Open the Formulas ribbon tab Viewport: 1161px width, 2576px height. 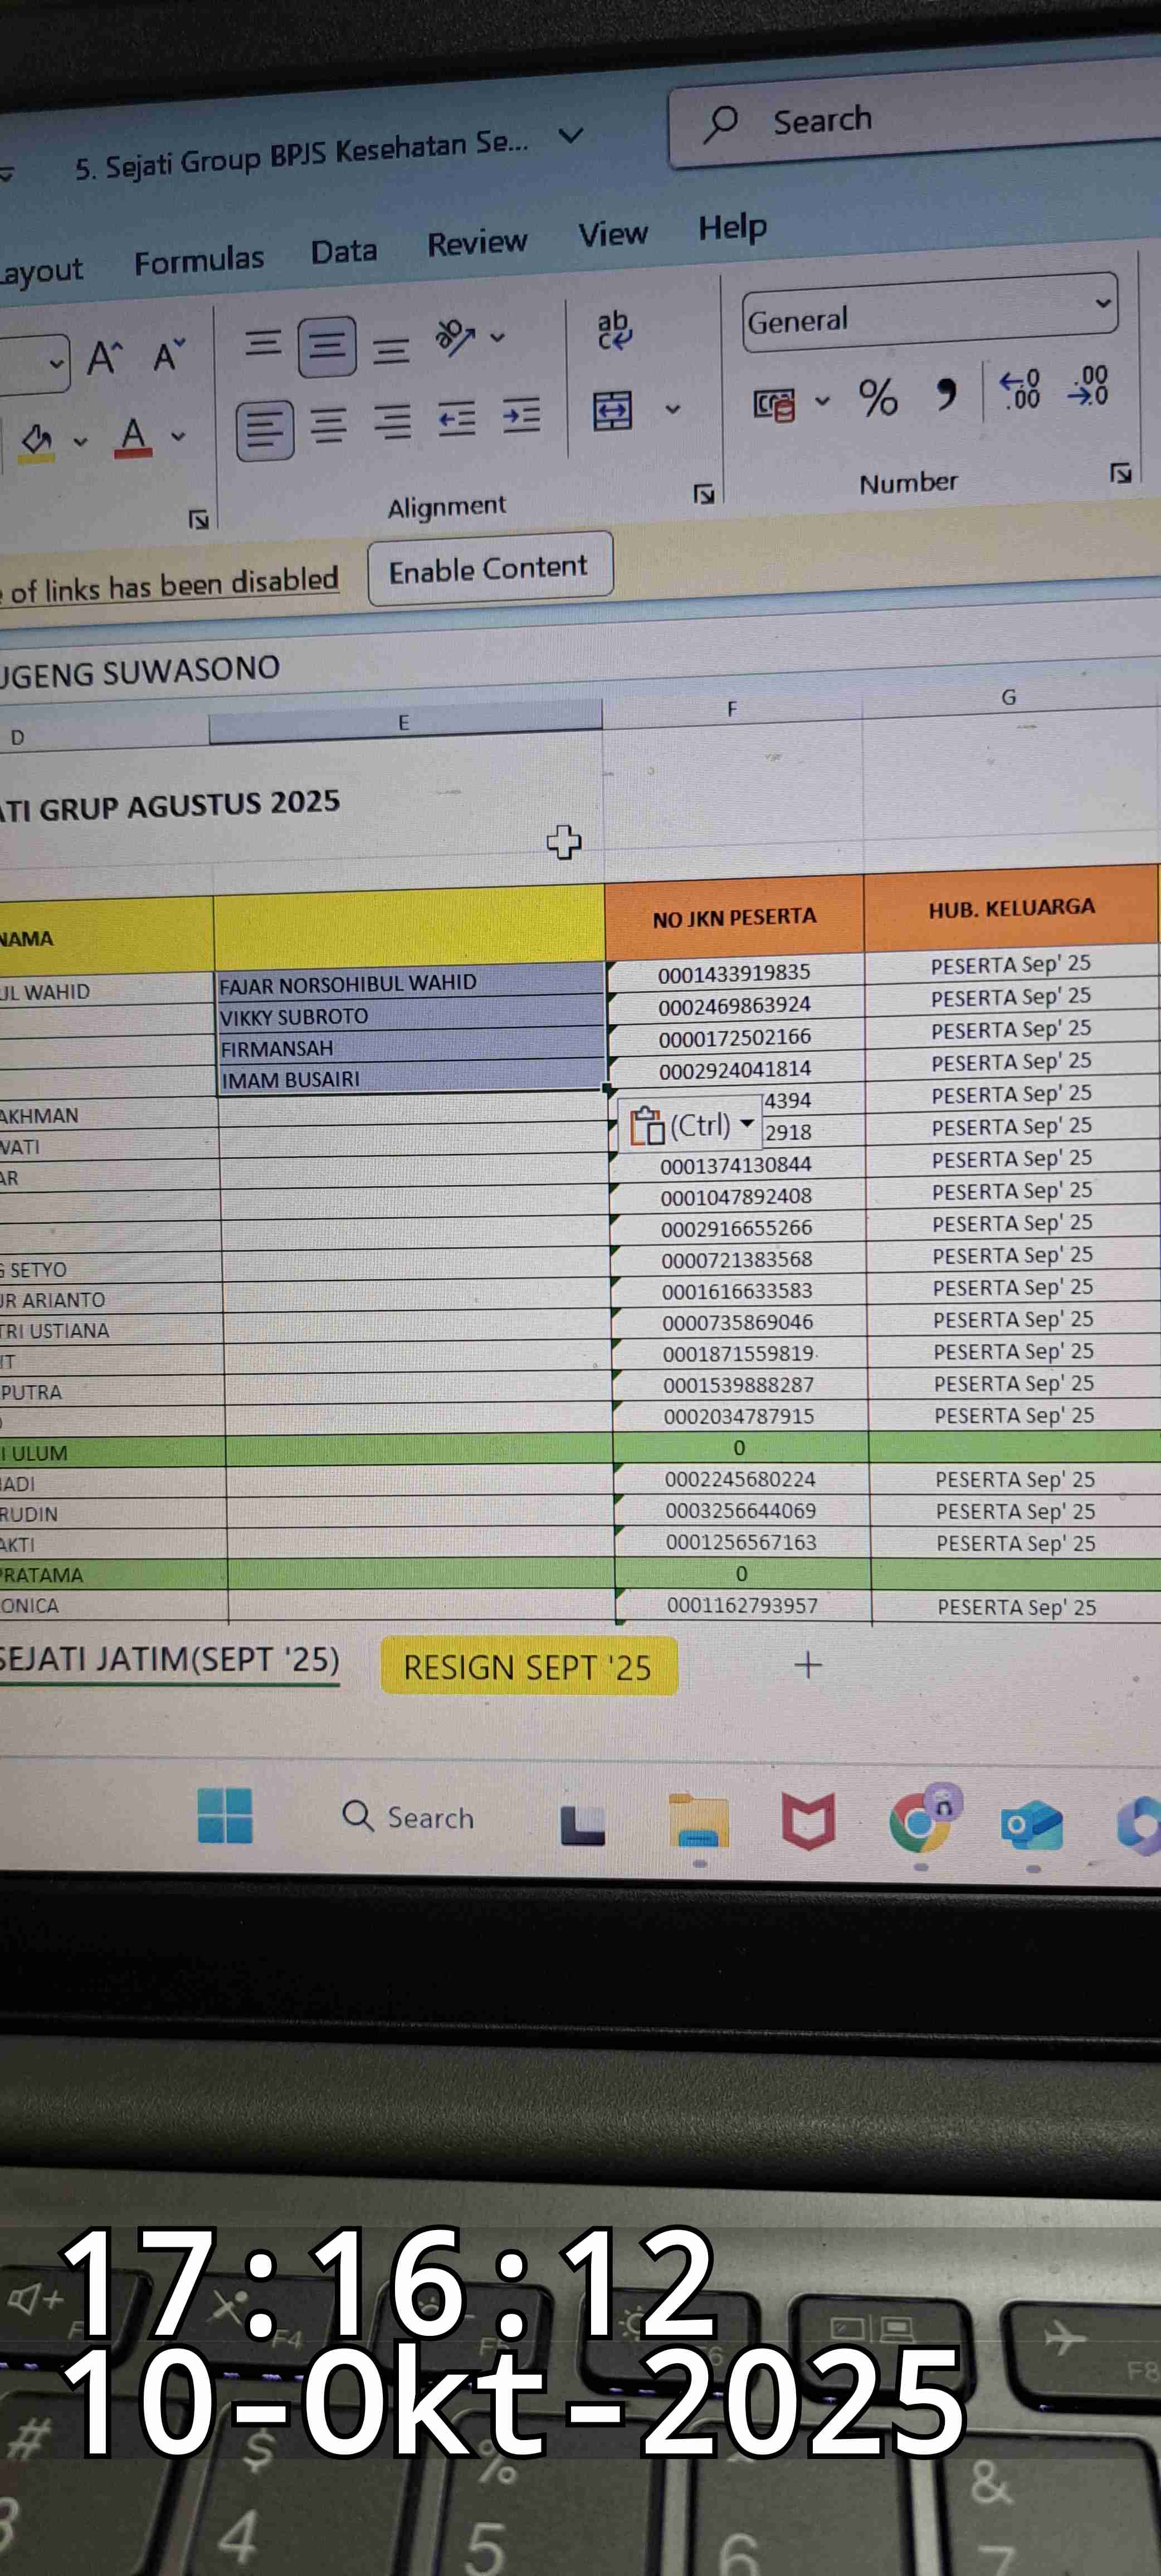coord(199,261)
